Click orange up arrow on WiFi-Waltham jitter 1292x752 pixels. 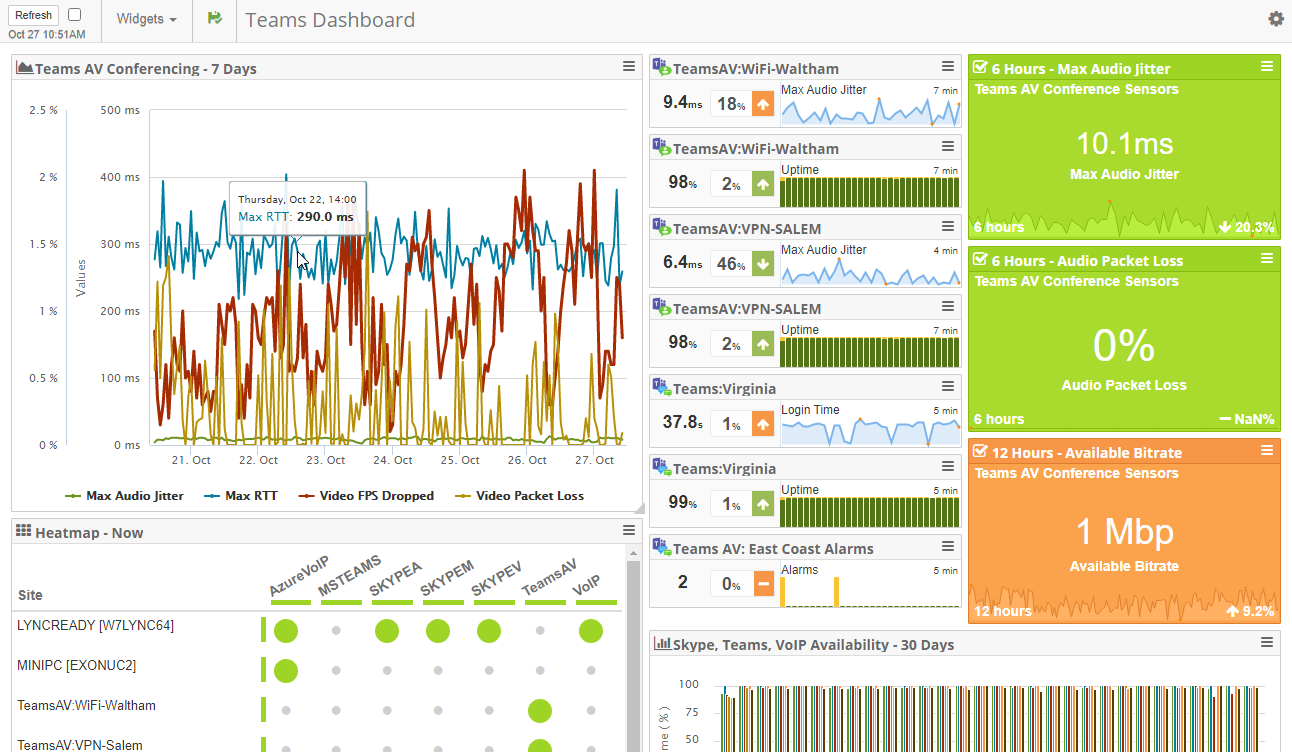764,103
